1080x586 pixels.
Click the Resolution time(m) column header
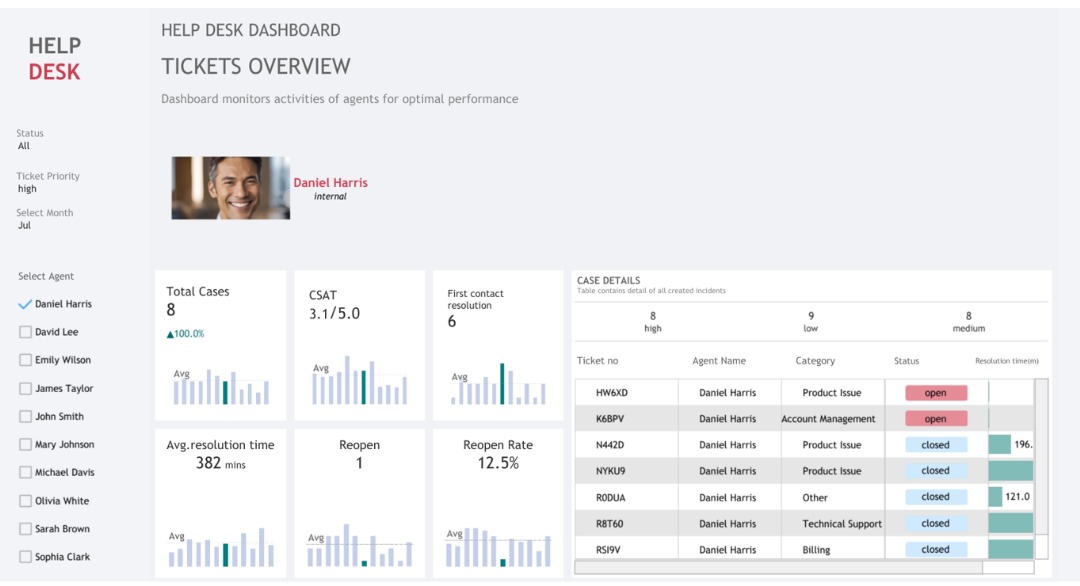click(x=1007, y=361)
